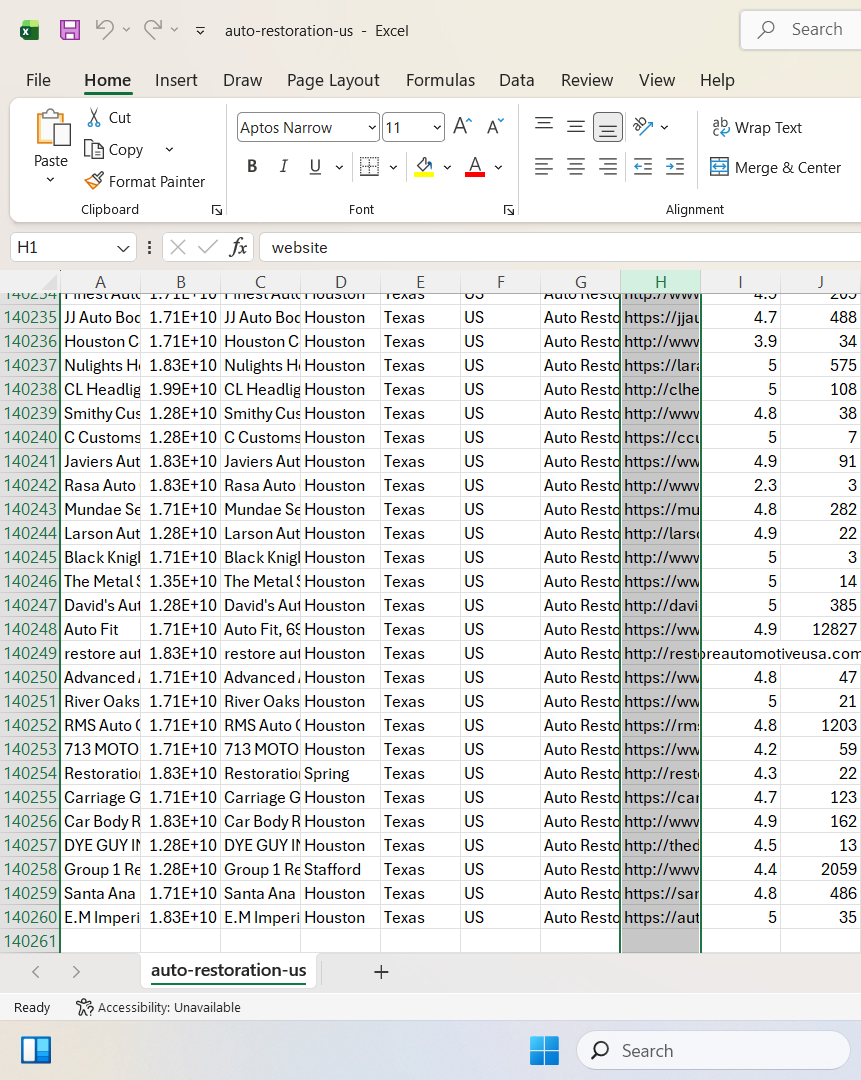Search in the Excel title bar box
Screen dimensions: 861x1080
(x=801, y=30)
